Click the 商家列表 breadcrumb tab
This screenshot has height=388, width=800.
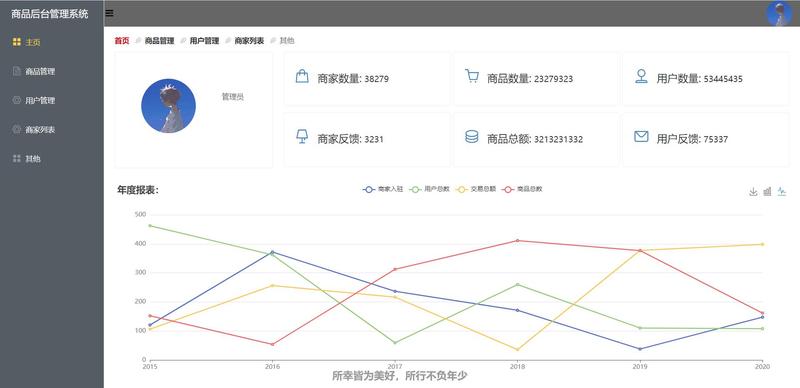(249, 41)
